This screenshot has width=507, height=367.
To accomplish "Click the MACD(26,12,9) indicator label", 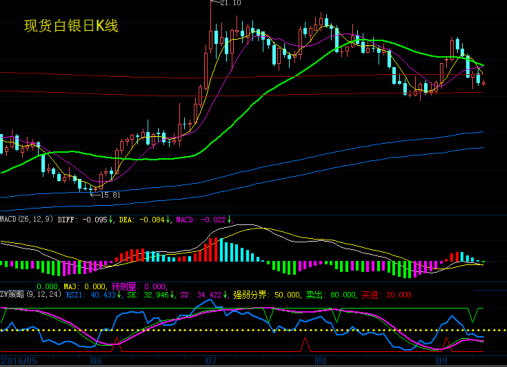I will click(x=27, y=219).
